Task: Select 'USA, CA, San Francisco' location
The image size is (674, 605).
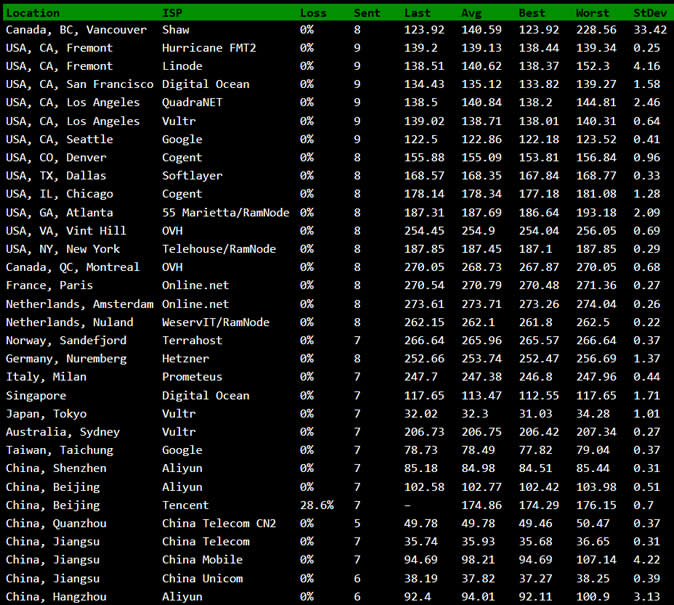Action: (x=80, y=84)
